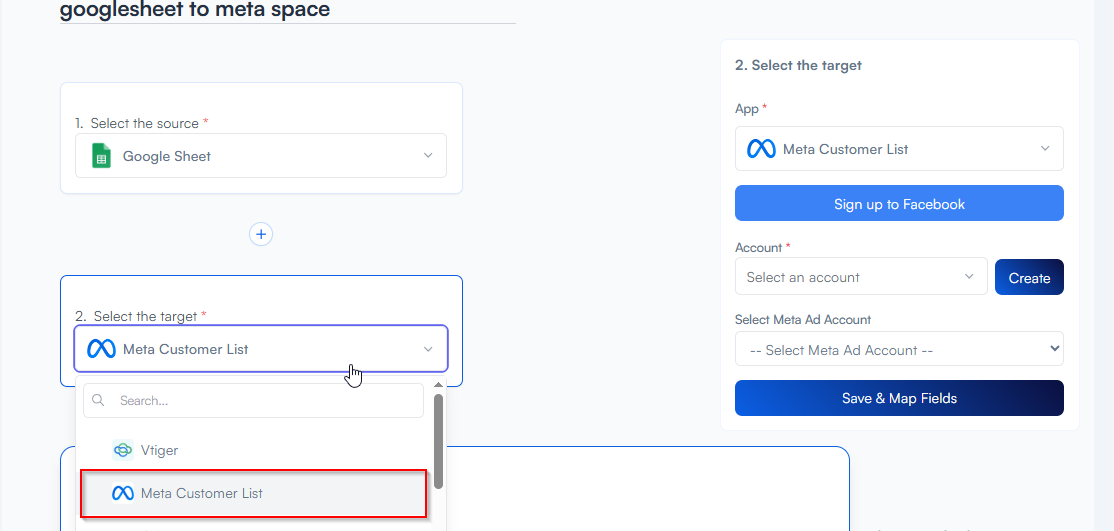Expand the source dropdown using its chevron
The width and height of the screenshot is (1114, 531).
(x=428, y=156)
